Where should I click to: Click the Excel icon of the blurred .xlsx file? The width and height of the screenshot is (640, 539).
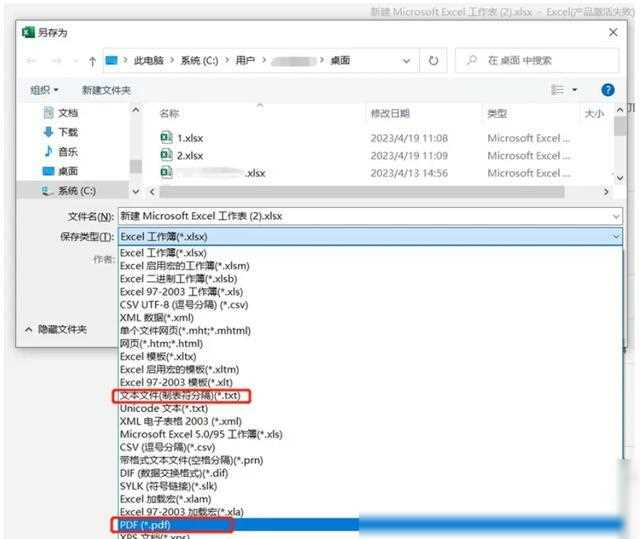[x=166, y=172]
